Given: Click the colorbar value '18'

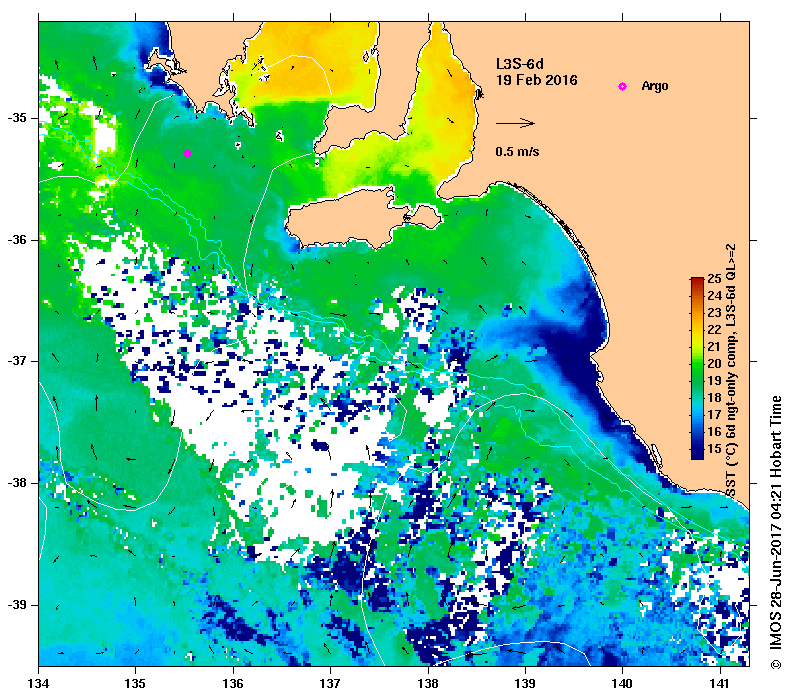Looking at the screenshot, I should [714, 397].
